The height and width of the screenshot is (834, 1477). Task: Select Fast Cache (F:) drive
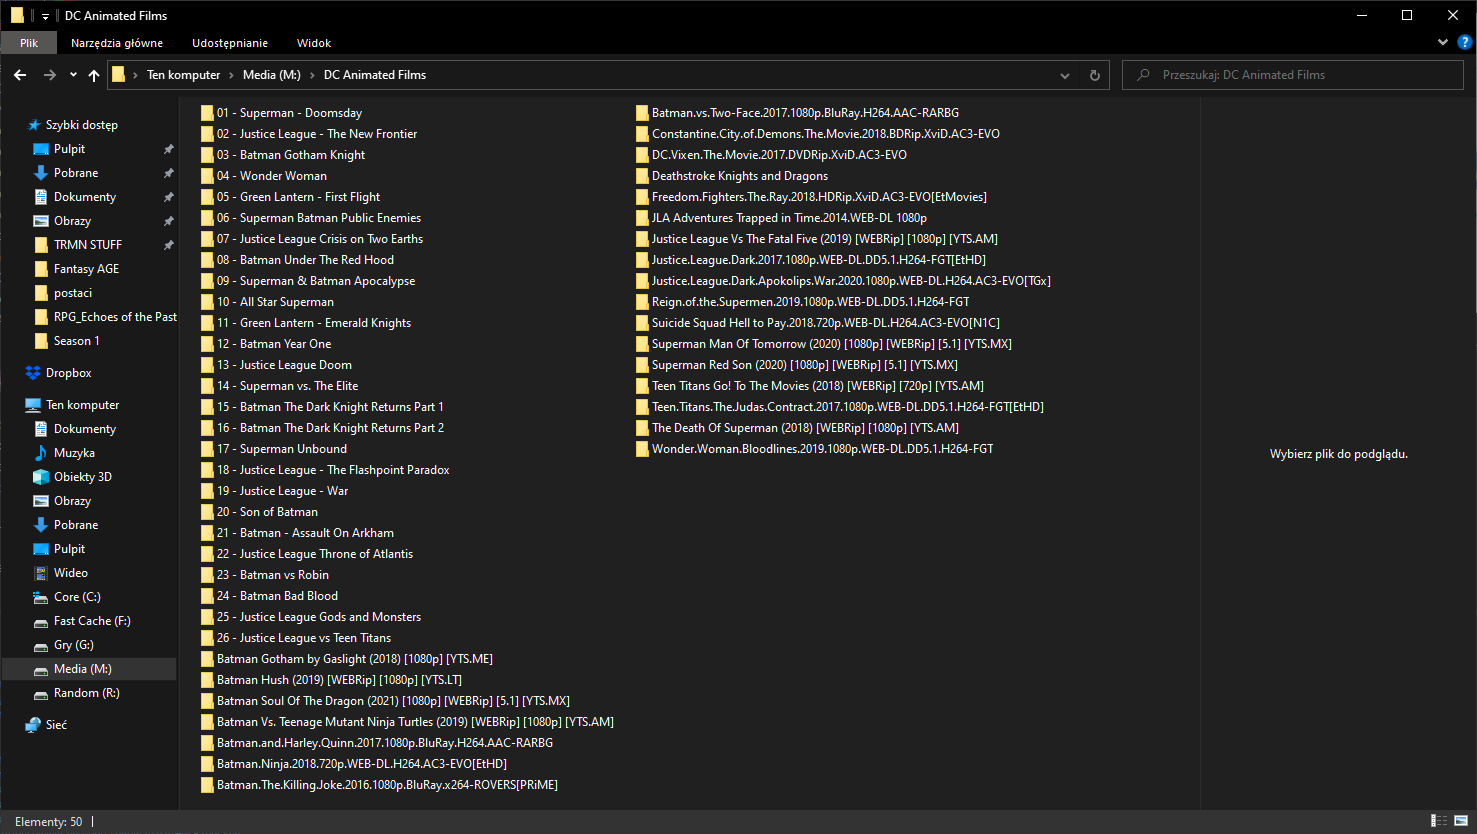[92, 621]
